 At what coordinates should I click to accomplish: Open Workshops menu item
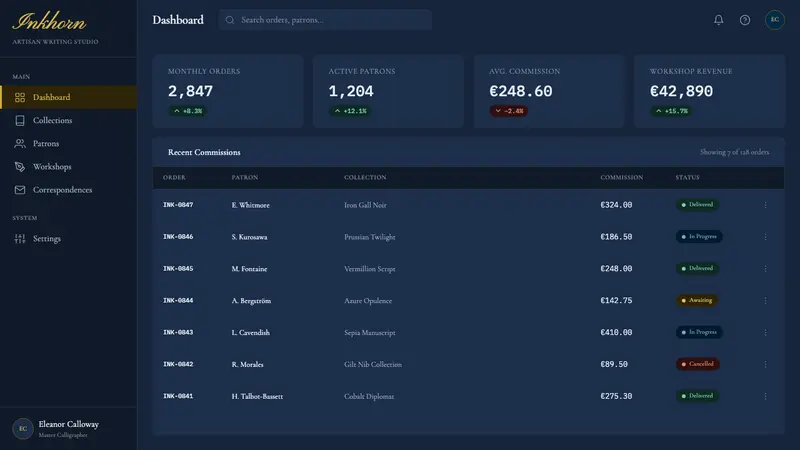click(x=68, y=167)
